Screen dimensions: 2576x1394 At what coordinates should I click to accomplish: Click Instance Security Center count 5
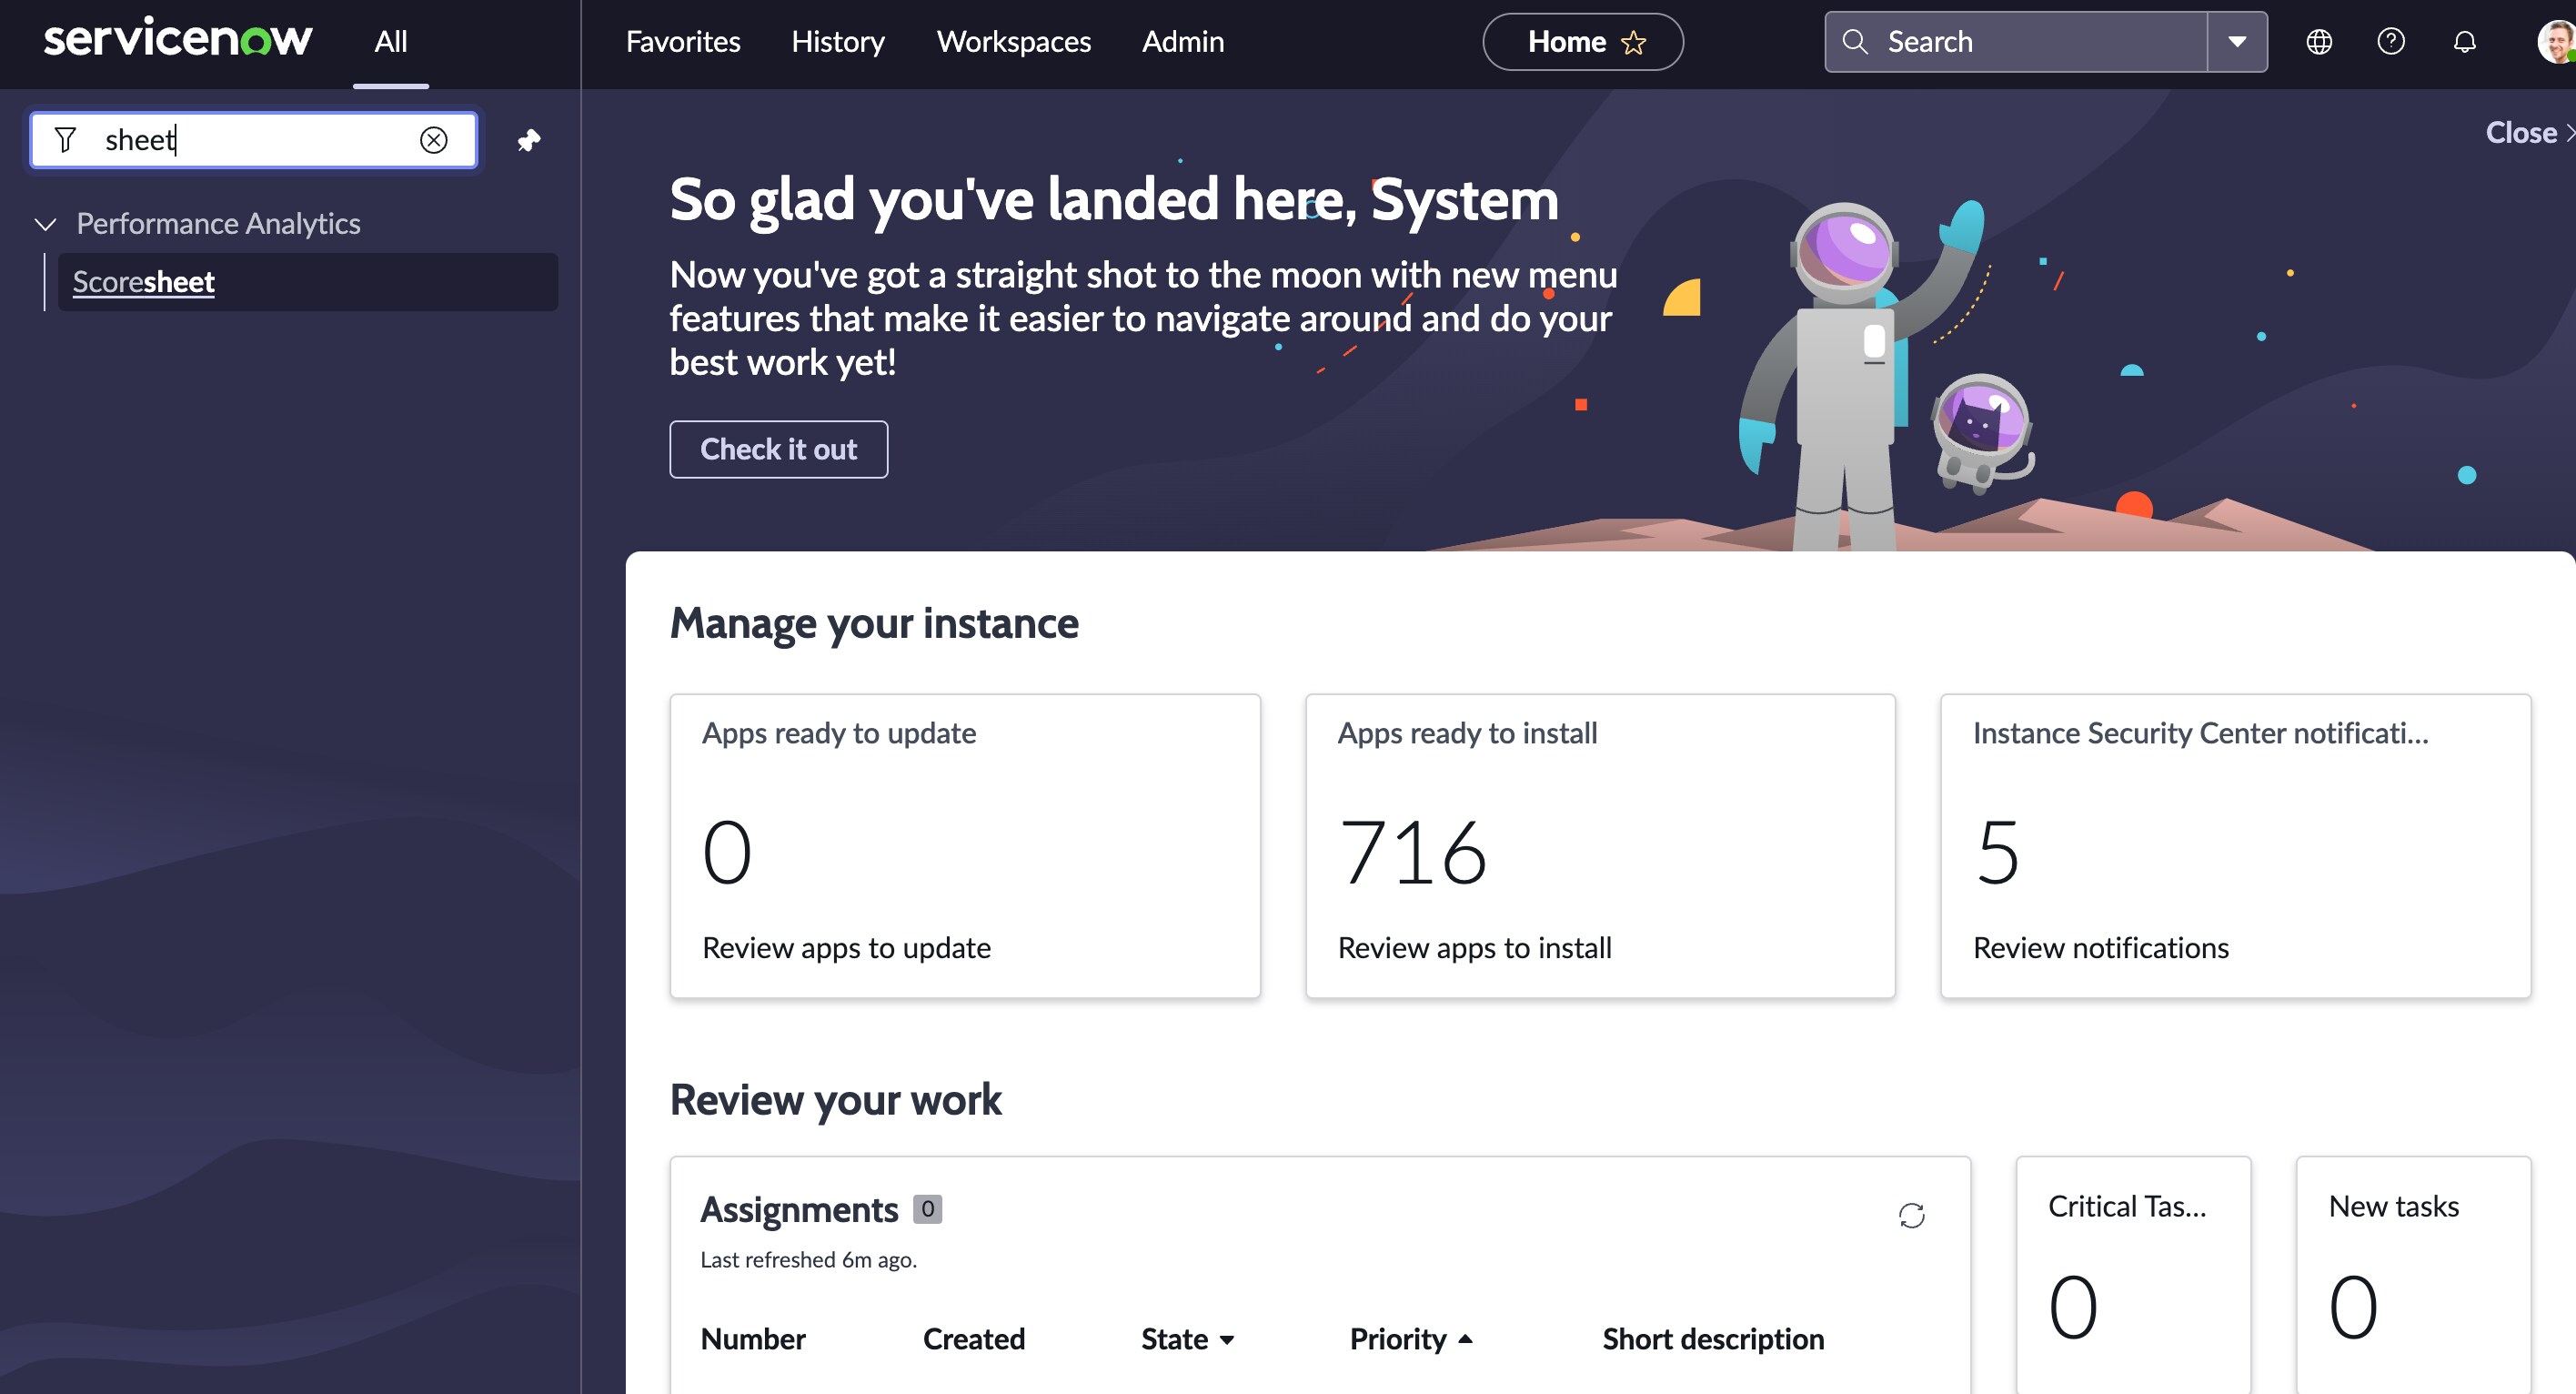[1998, 851]
